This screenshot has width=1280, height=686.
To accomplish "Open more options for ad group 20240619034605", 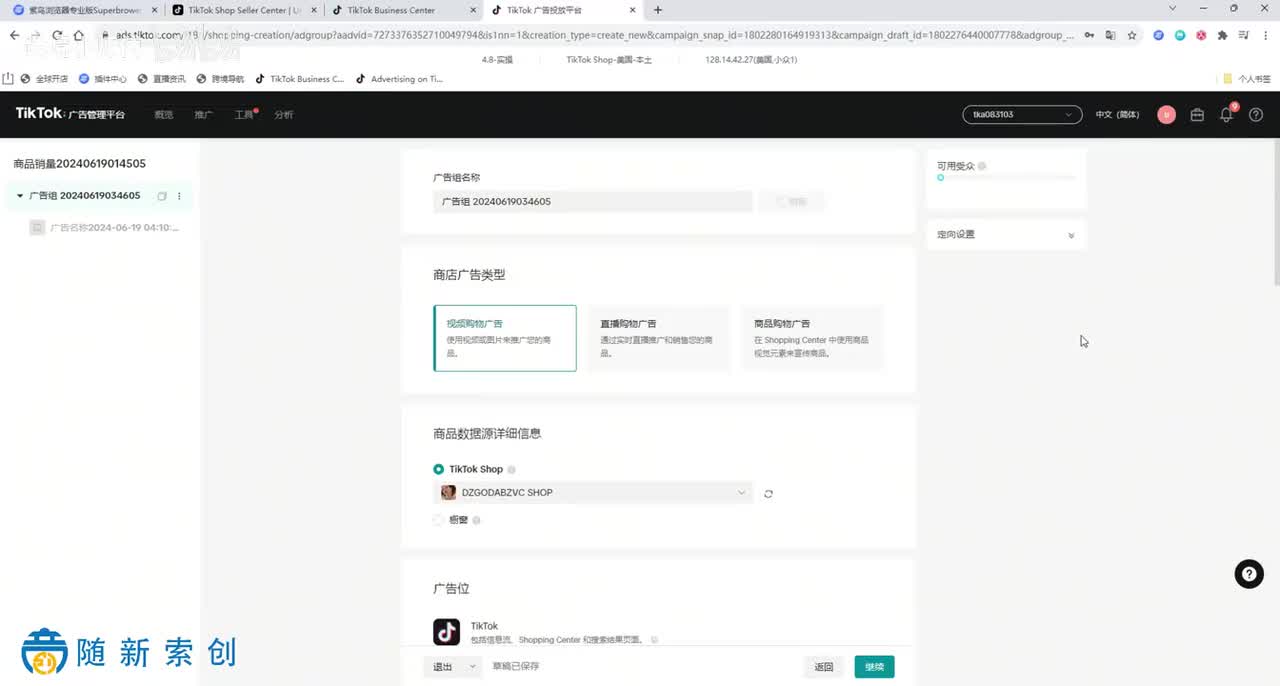I will pyautogui.click(x=179, y=196).
